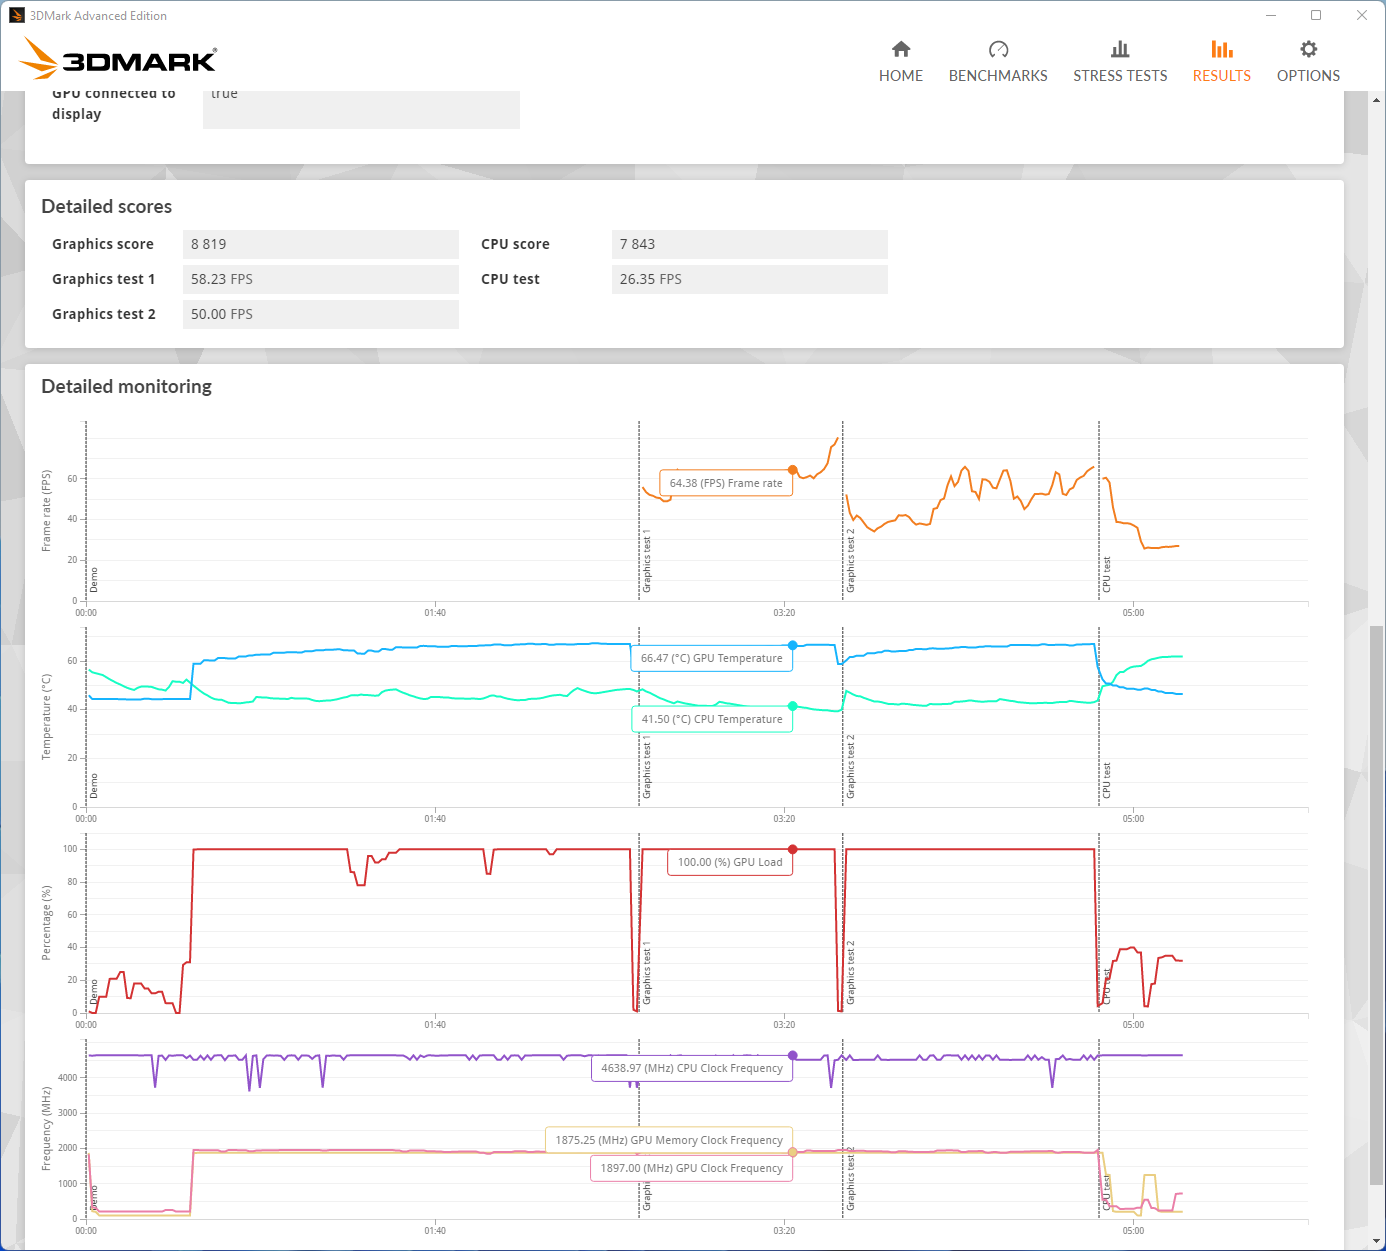Click the STRESS TESTS menu label
The image size is (1386, 1251).
tap(1120, 76)
